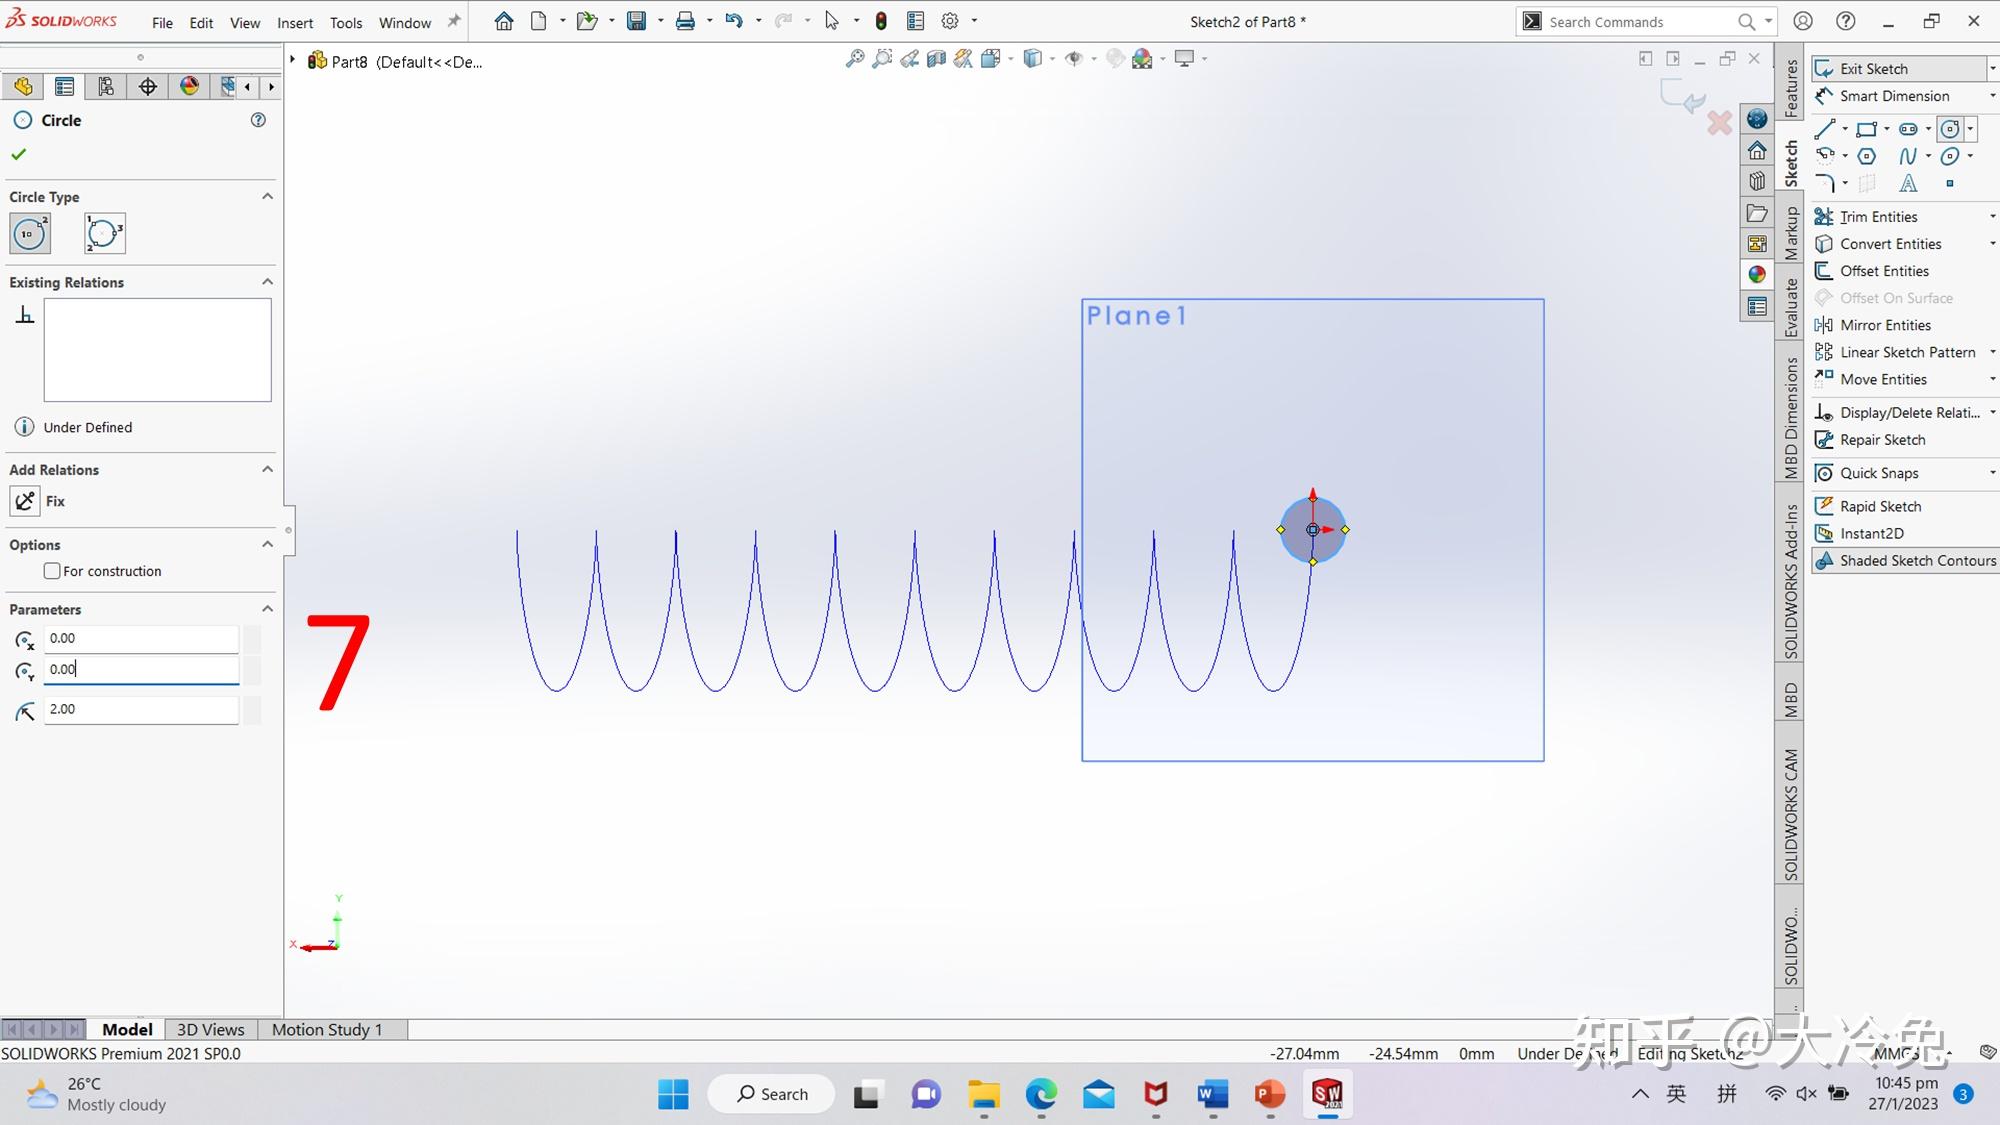
Task: Click the Edit Appearance sphere icon
Action: 1115,59
